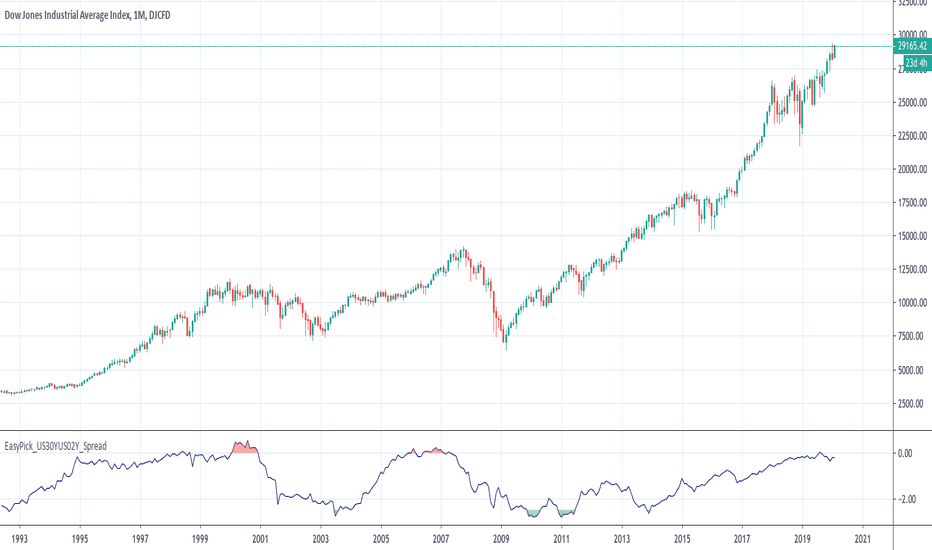
Task: Click the 22500.00 price axis label
Action: pyautogui.click(x=912, y=136)
